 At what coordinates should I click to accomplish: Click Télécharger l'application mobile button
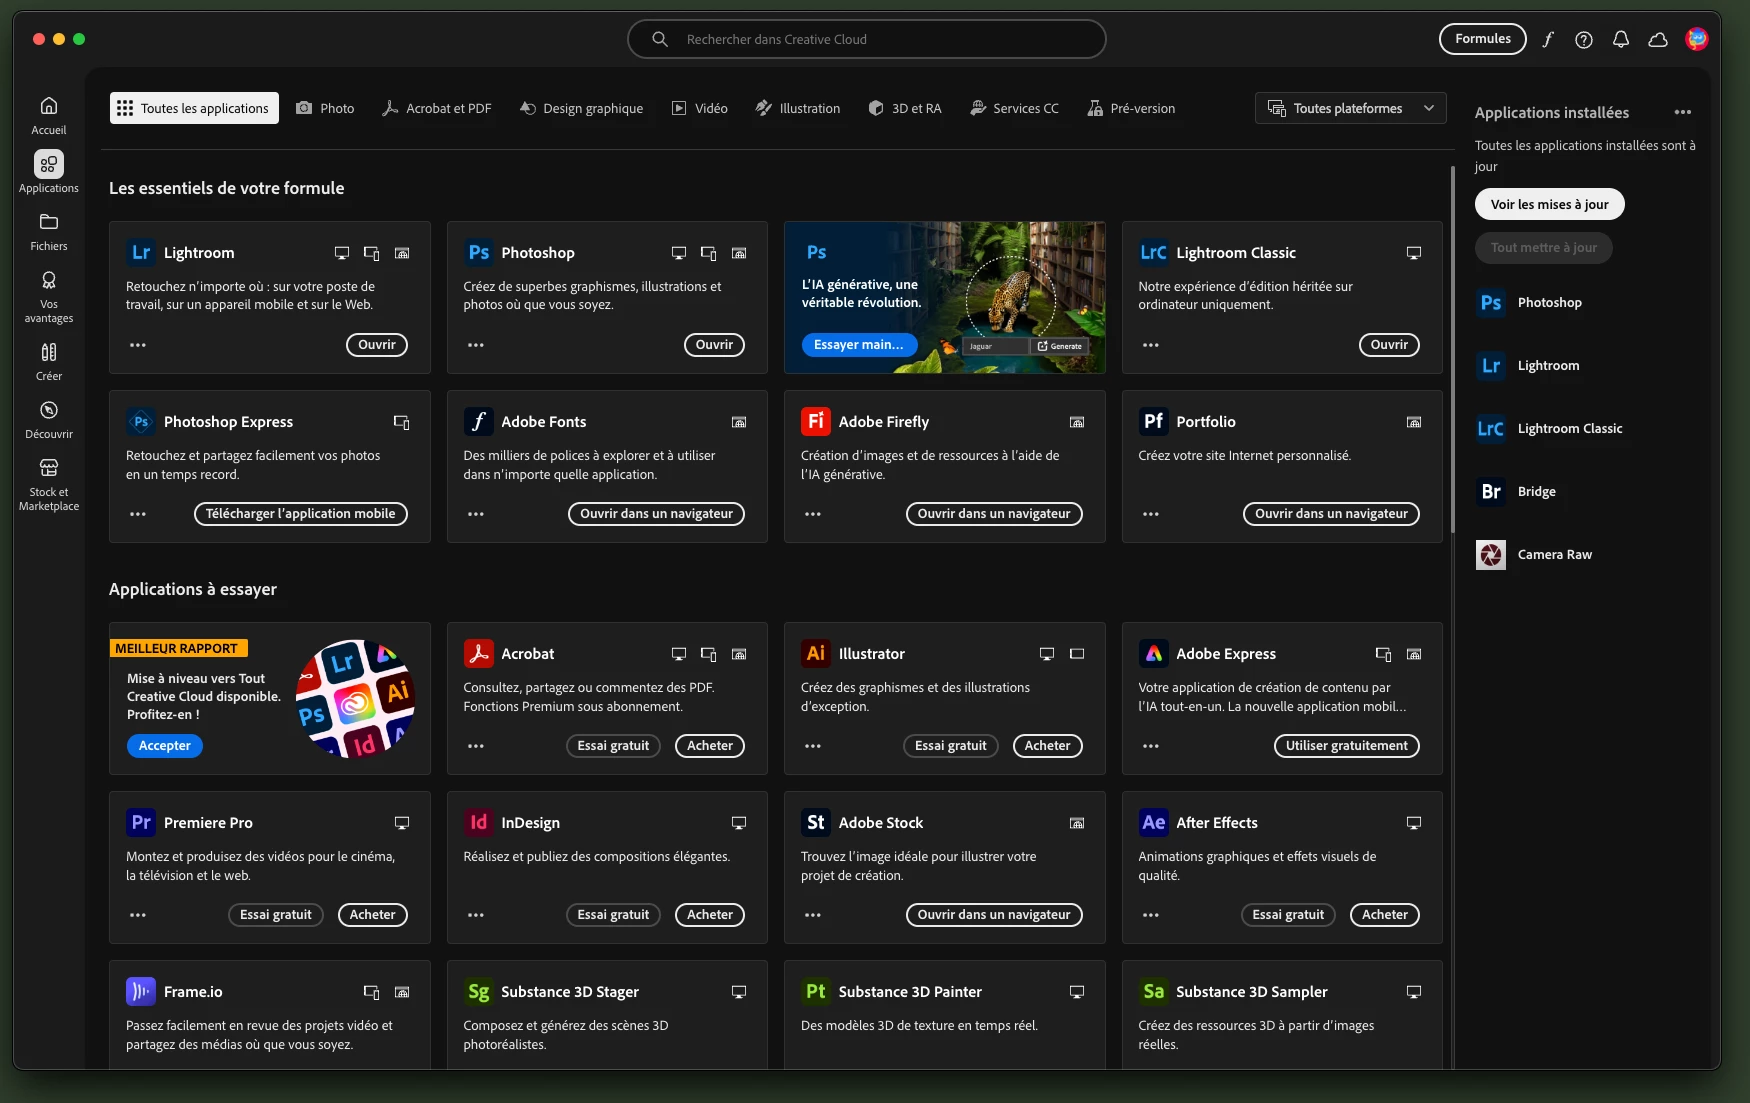point(300,514)
